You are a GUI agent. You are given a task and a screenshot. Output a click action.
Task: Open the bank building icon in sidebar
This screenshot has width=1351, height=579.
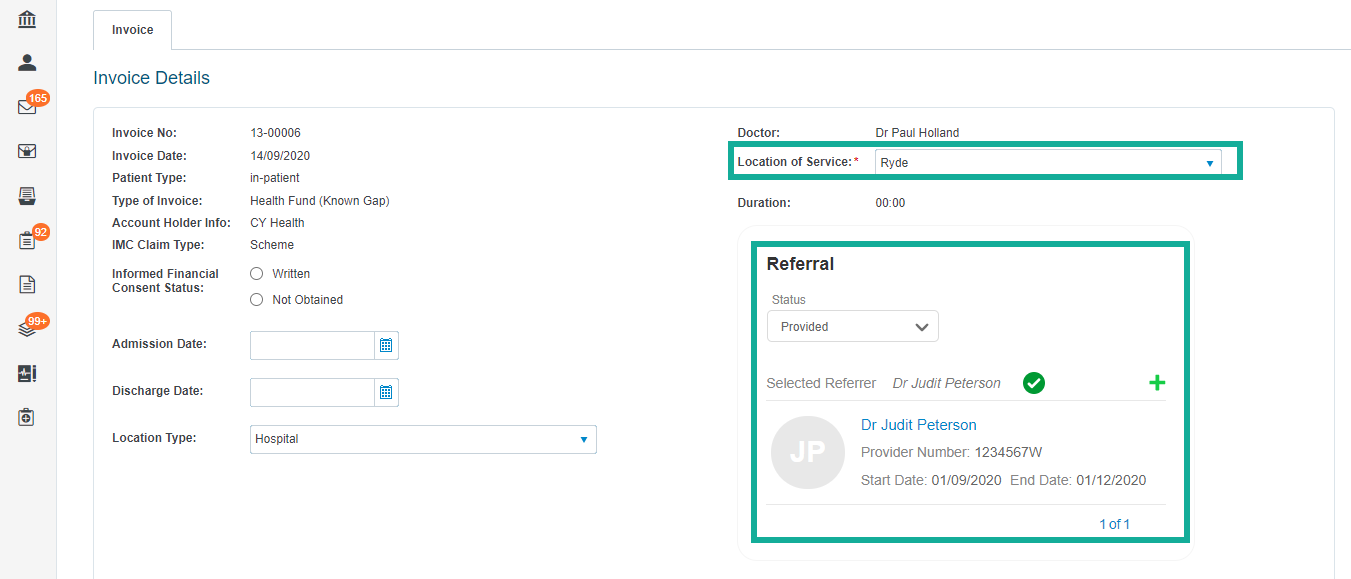click(x=28, y=20)
